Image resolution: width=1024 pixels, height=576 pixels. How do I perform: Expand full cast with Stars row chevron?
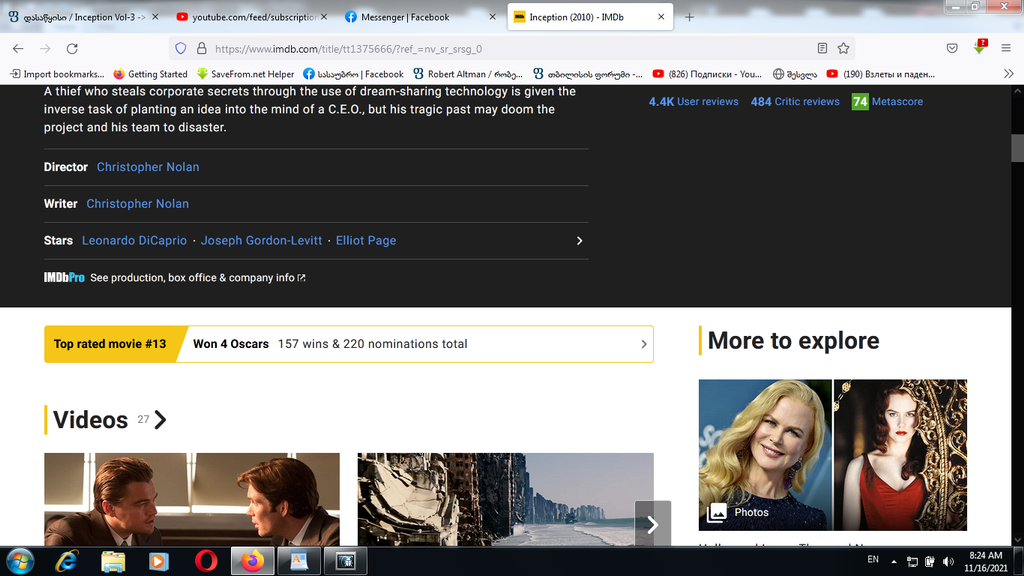coord(579,241)
